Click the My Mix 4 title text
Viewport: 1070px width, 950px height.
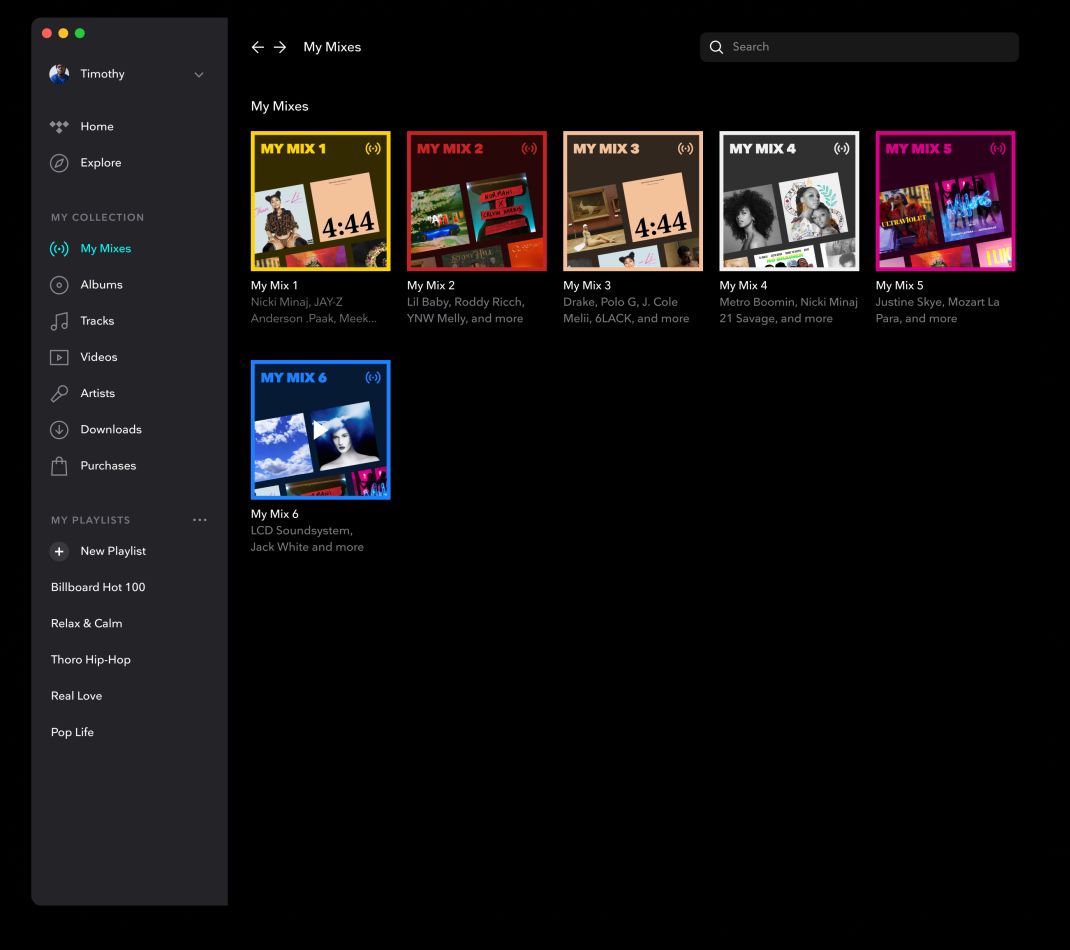point(743,285)
